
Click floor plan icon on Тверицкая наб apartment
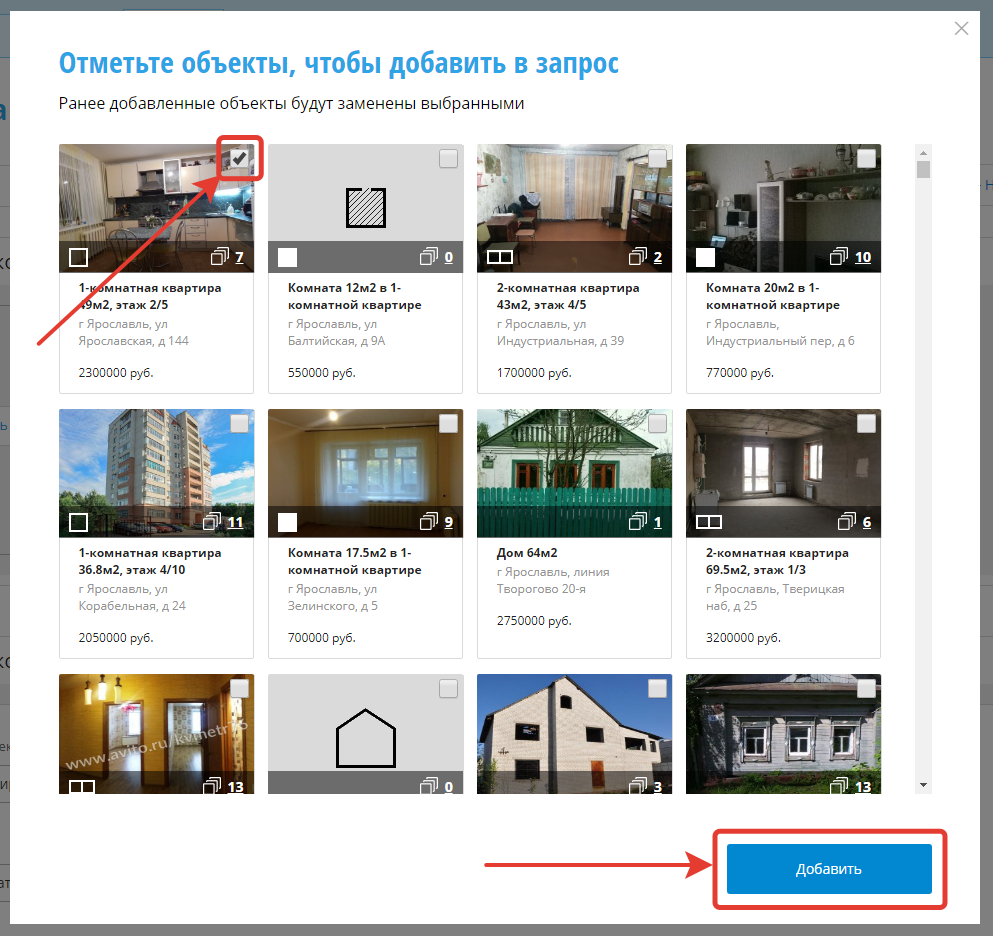point(708,522)
